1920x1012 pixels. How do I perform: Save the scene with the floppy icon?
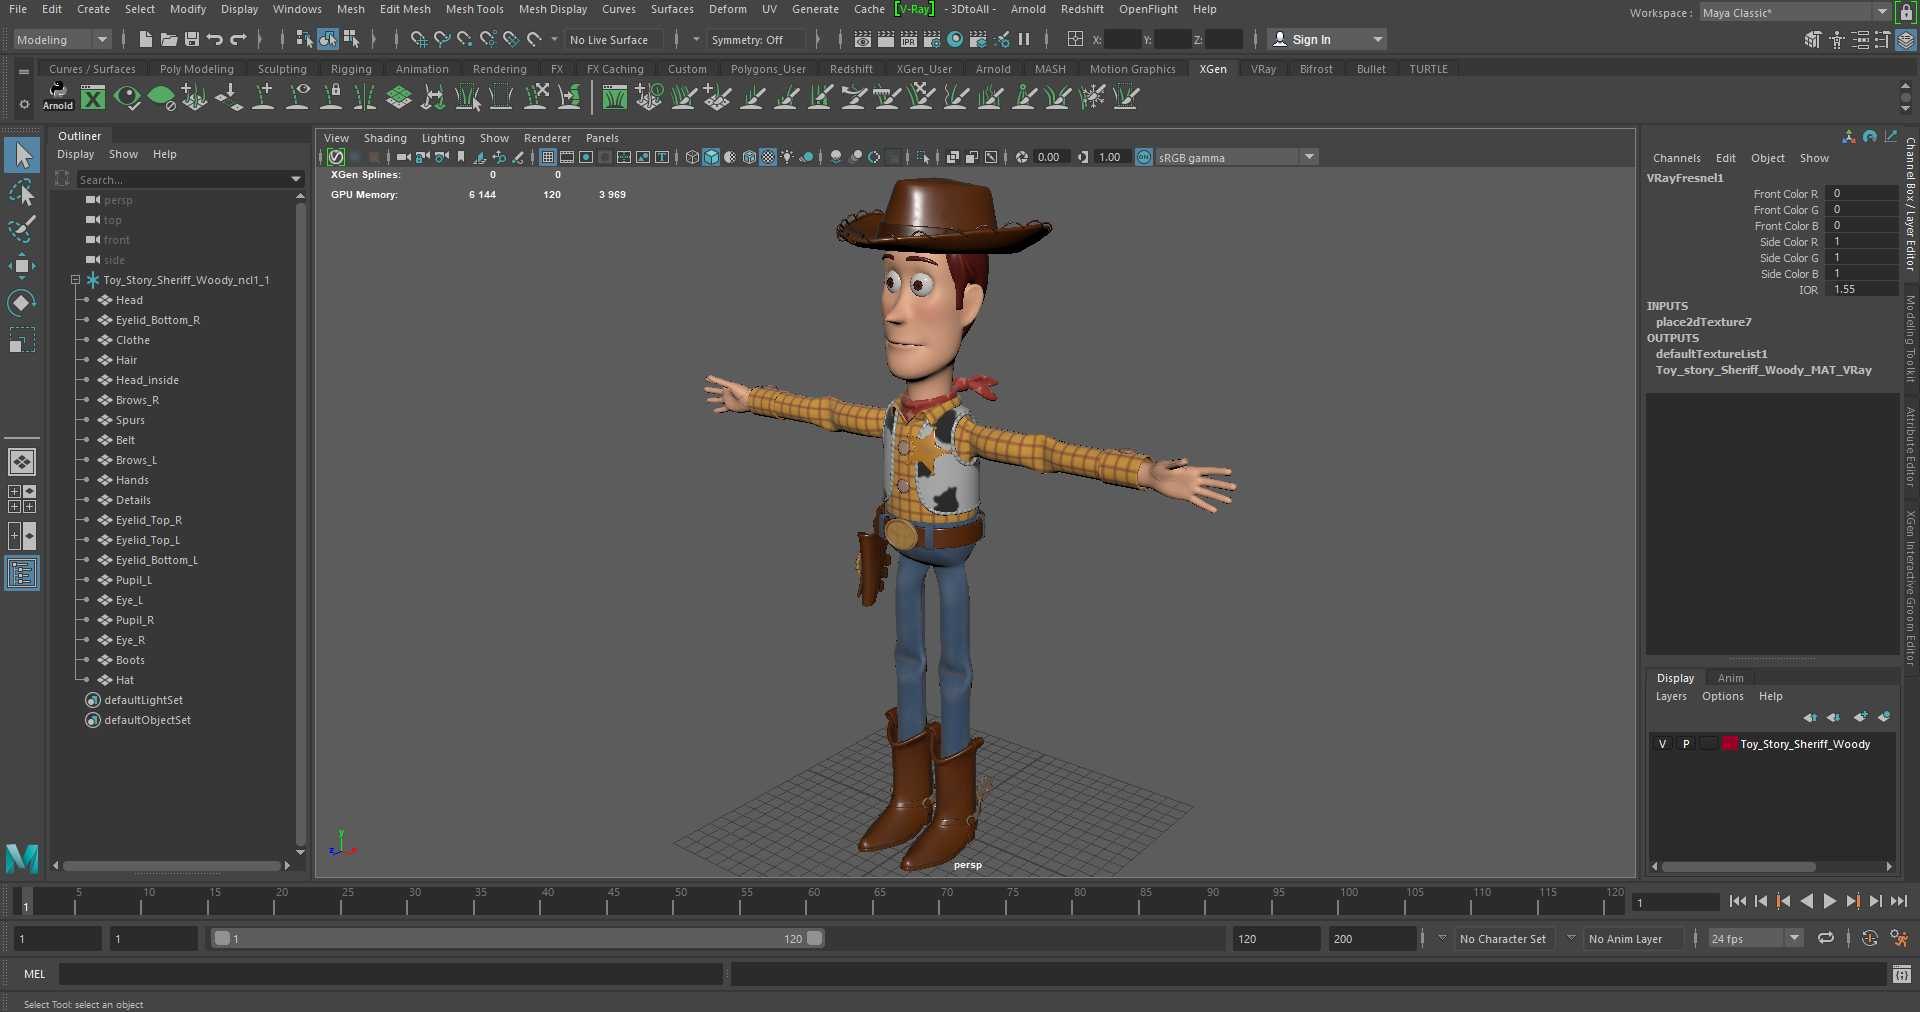(x=192, y=39)
